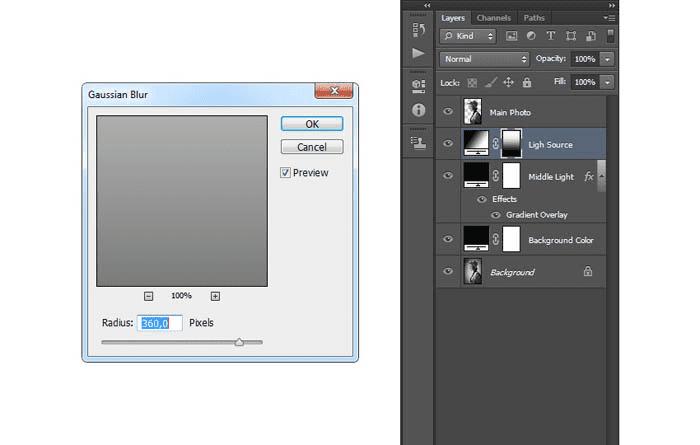Filter layers by smart object icon

coord(591,36)
